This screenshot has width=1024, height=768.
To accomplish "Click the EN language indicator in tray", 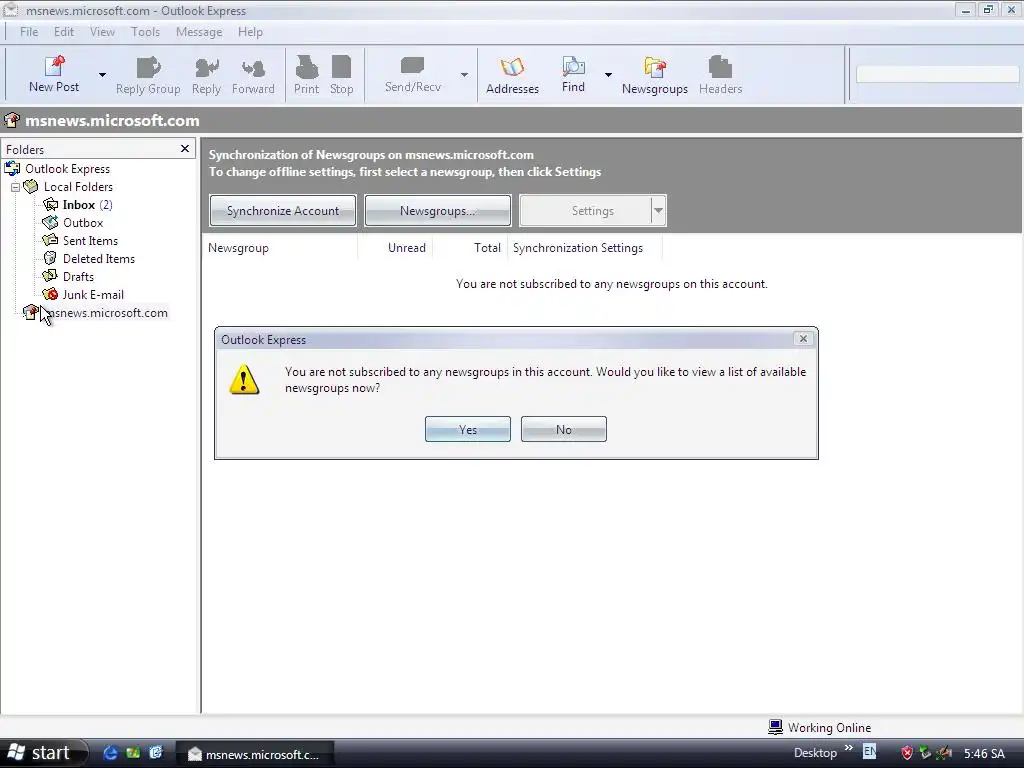I will (x=869, y=752).
